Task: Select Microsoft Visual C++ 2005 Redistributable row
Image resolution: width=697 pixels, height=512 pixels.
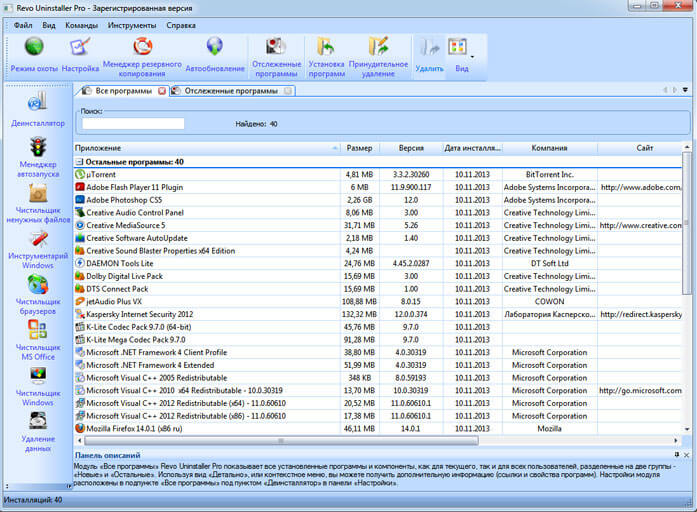Action: pos(378,378)
